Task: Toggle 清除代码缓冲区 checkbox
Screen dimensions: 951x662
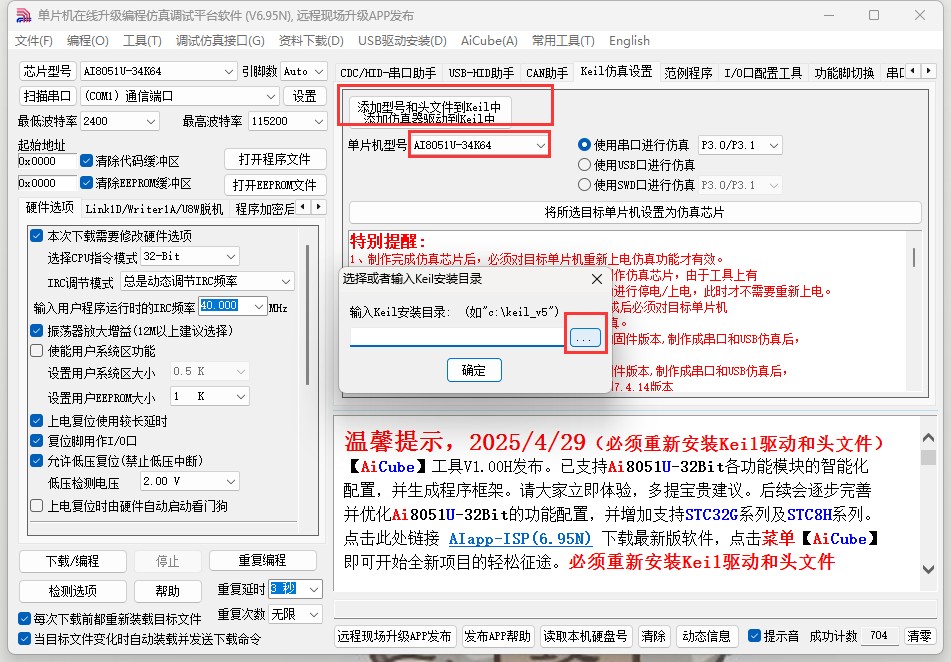Action: [86, 161]
